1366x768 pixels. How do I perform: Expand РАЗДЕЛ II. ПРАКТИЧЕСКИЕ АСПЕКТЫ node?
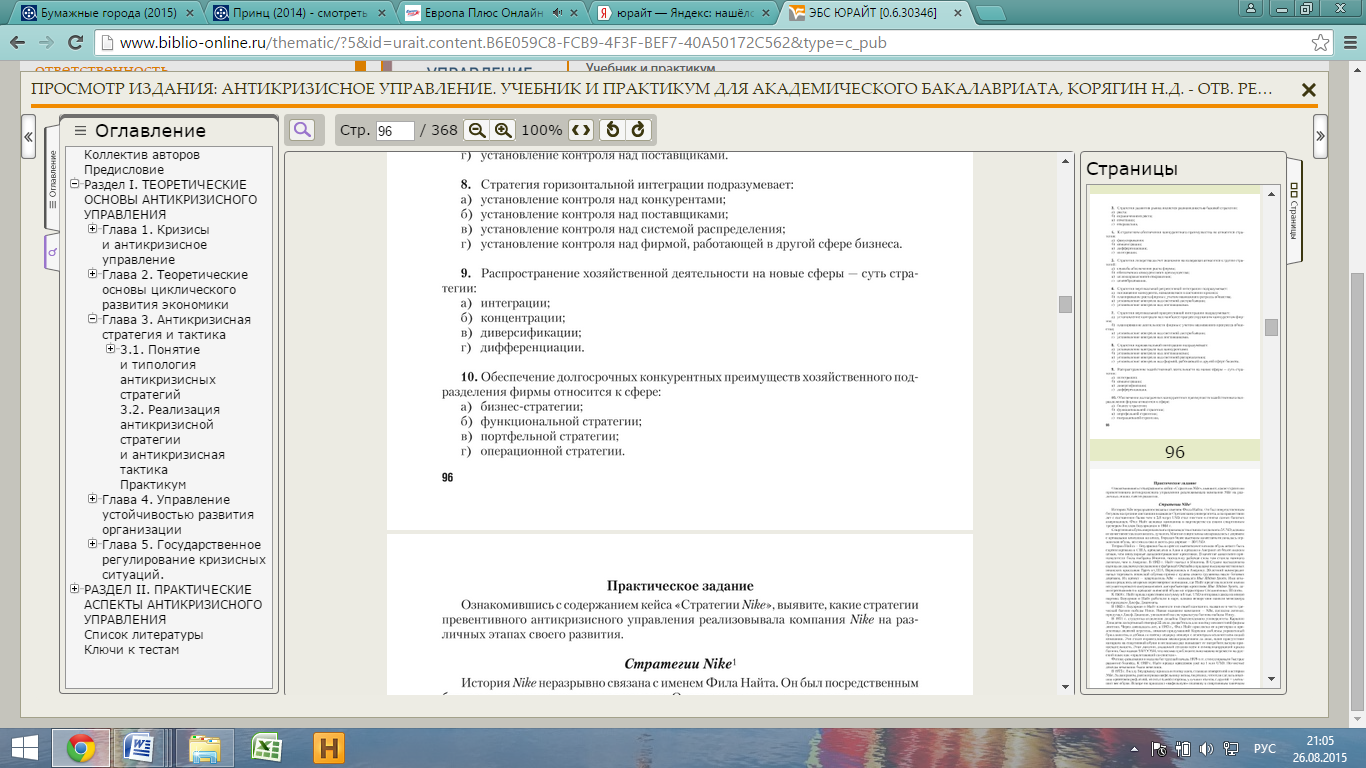[x=75, y=590]
